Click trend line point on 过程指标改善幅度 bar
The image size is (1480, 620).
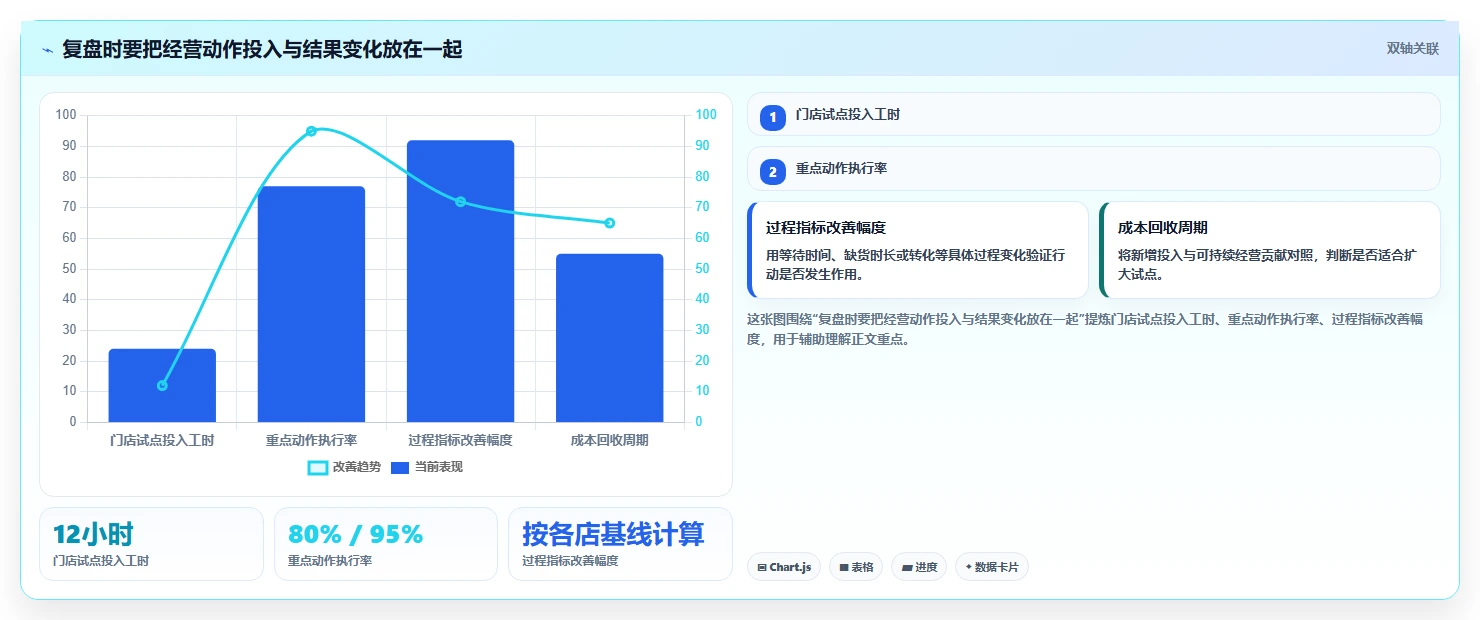point(460,202)
